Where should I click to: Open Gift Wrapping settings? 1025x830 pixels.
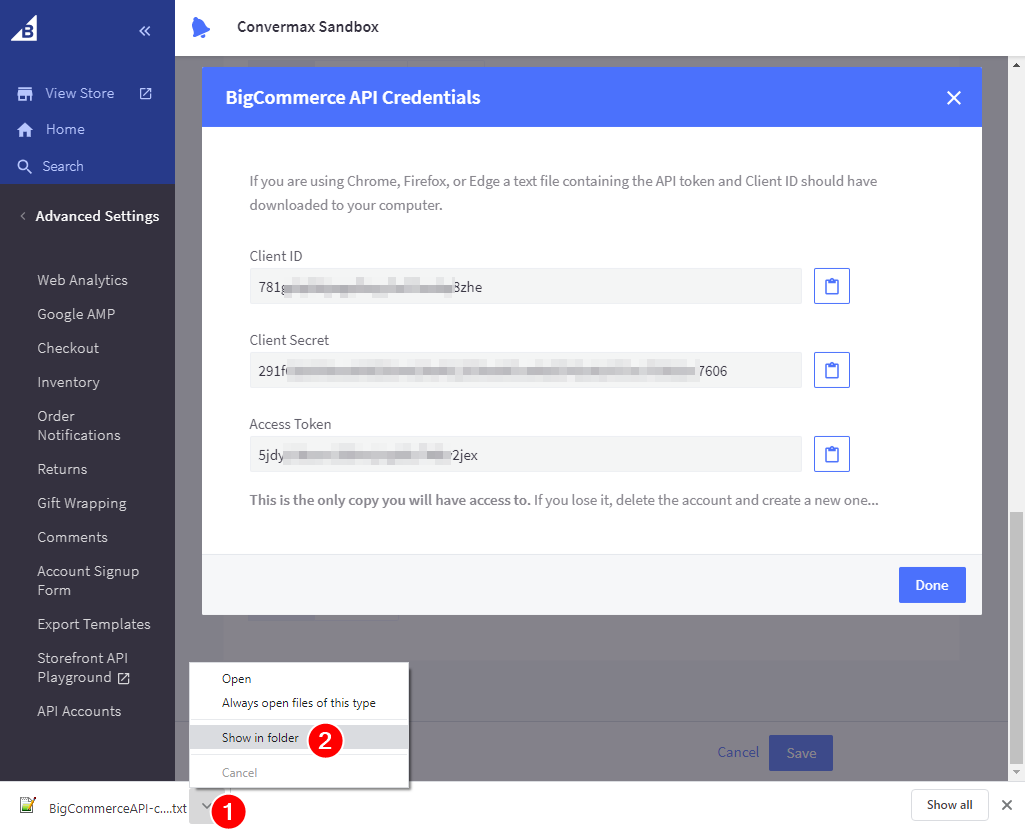pos(82,503)
